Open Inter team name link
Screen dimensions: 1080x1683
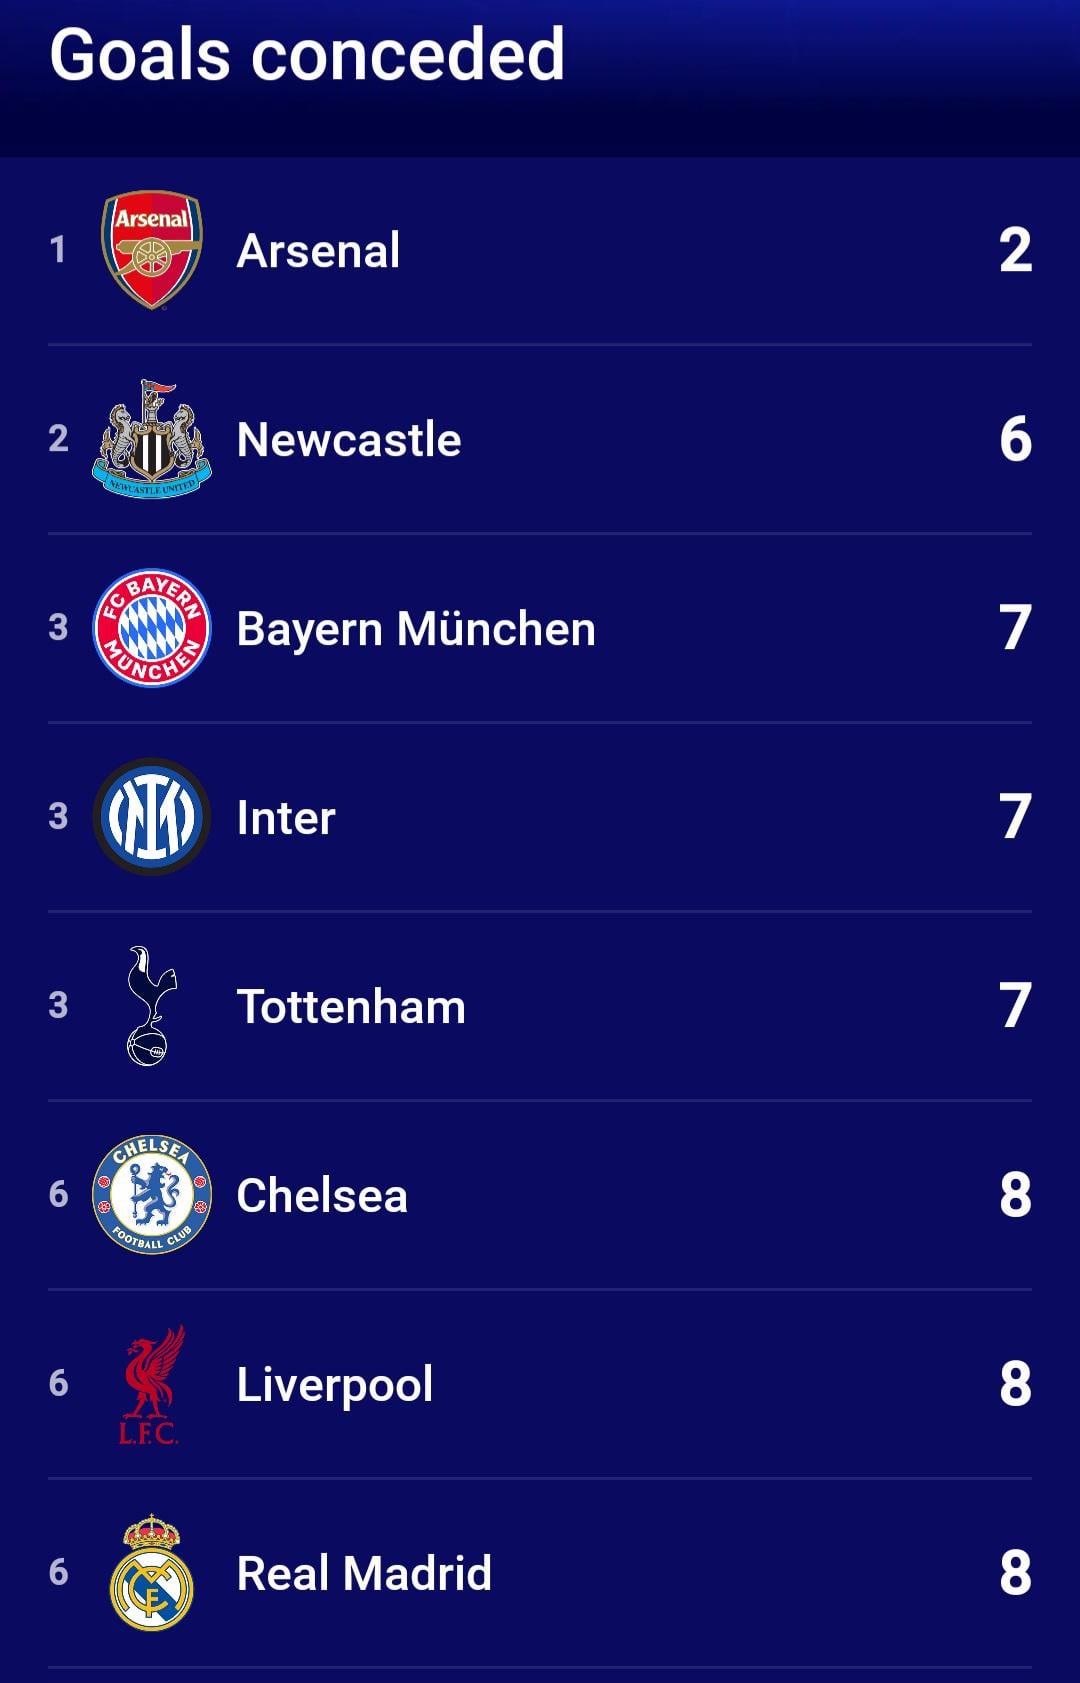286,818
